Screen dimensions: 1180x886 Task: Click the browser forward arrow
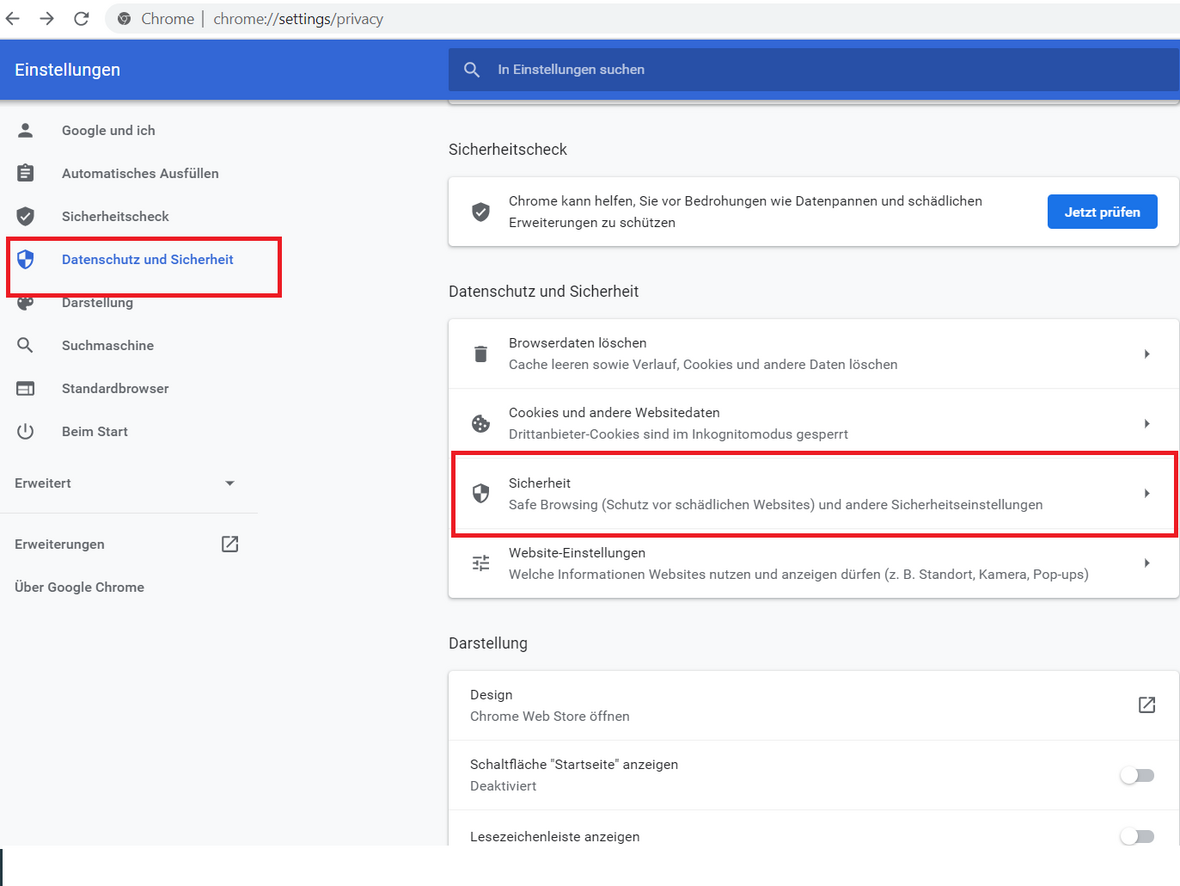[47, 19]
